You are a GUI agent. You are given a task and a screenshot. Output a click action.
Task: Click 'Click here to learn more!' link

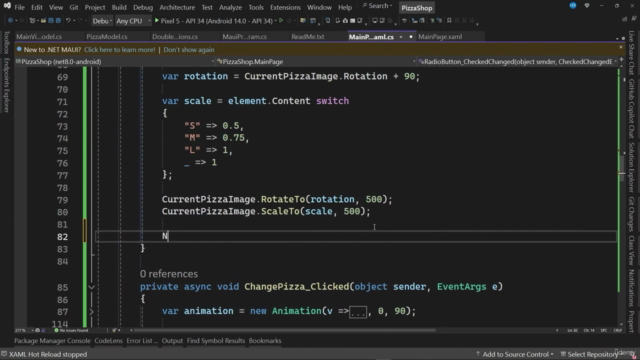coord(120,50)
